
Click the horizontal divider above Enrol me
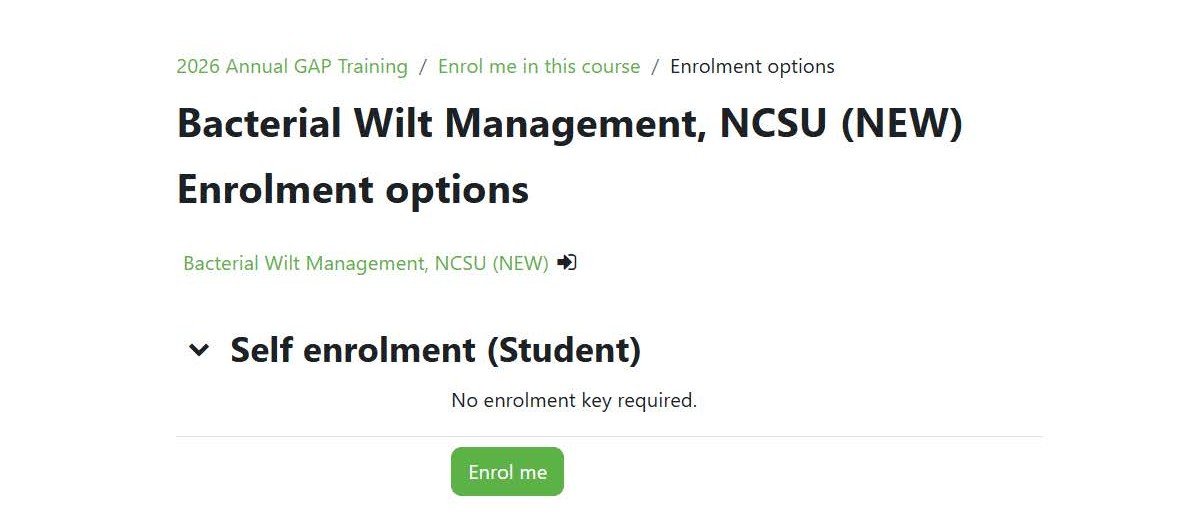pyautogui.click(x=609, y=437)
